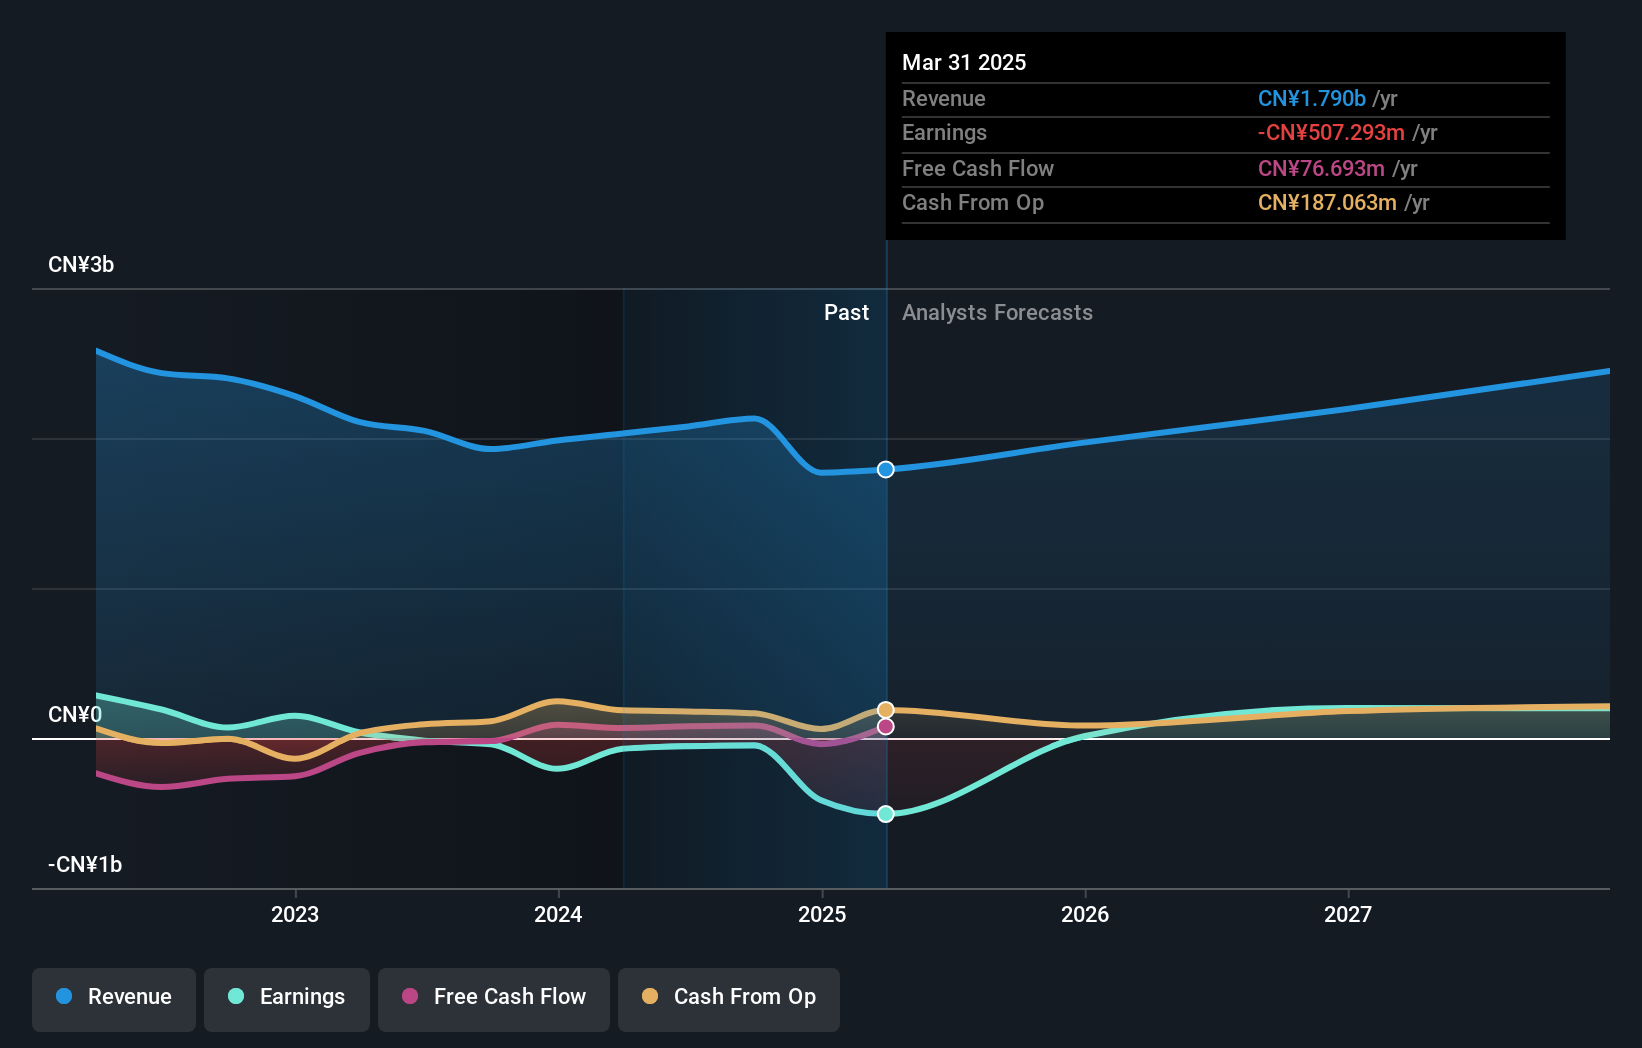Click the blue Revenue legend dot
The width and height of the screenshot is (1642, 1048).
pyautogui.click(x=64, y=996)
